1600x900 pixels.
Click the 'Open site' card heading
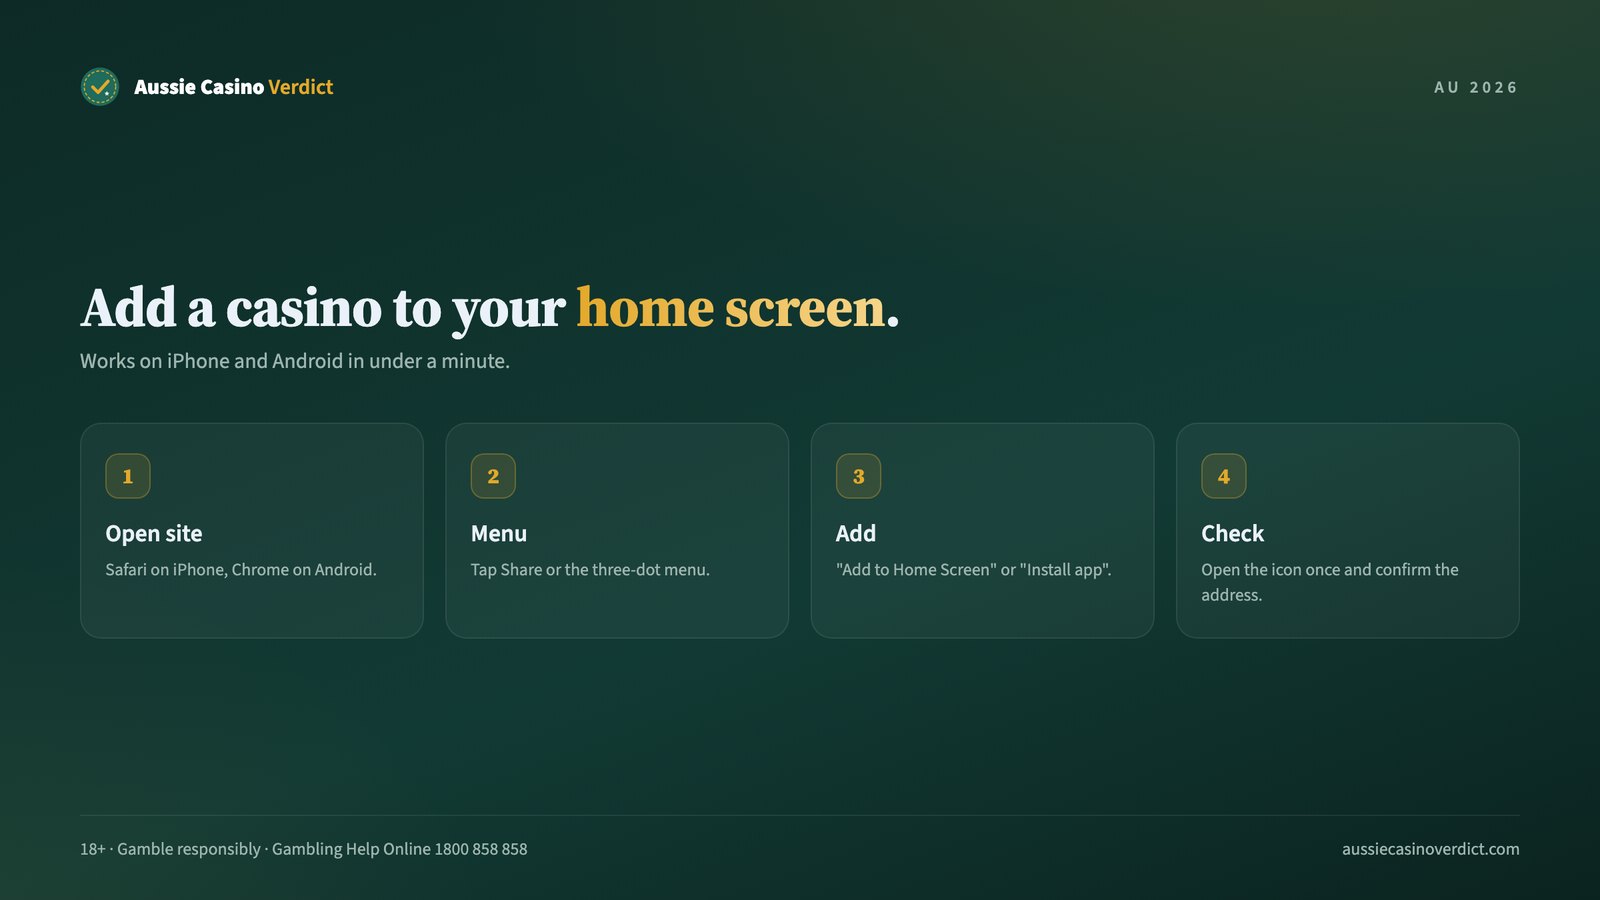click(x=154, y=534)
